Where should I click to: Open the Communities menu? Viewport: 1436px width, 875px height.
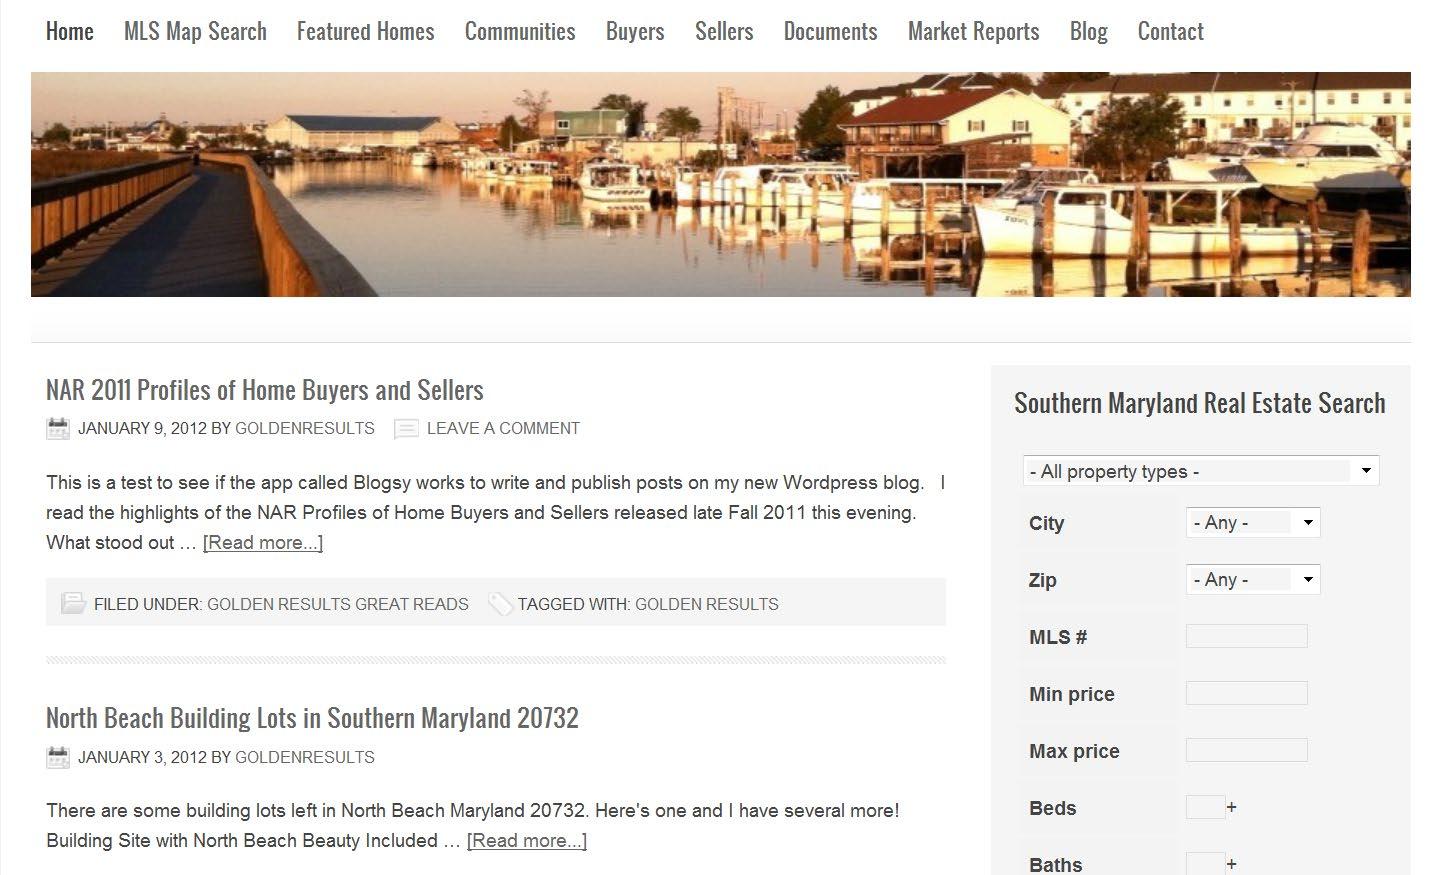pos(520,31)
